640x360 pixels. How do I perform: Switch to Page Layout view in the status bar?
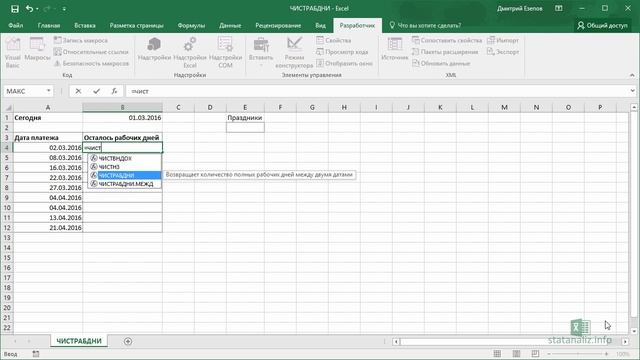tap(516, 354)
